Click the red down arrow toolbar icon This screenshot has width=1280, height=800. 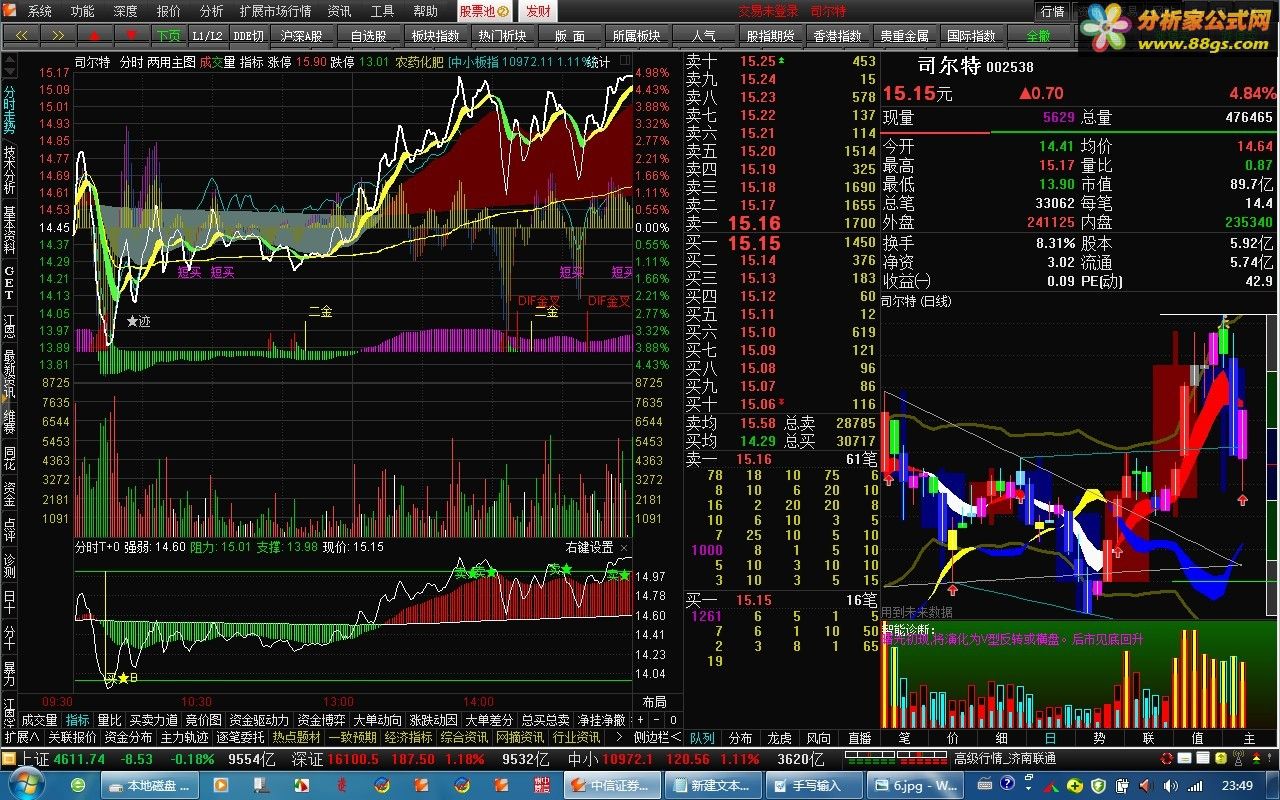pyautogui.click(x=132, y=35)
